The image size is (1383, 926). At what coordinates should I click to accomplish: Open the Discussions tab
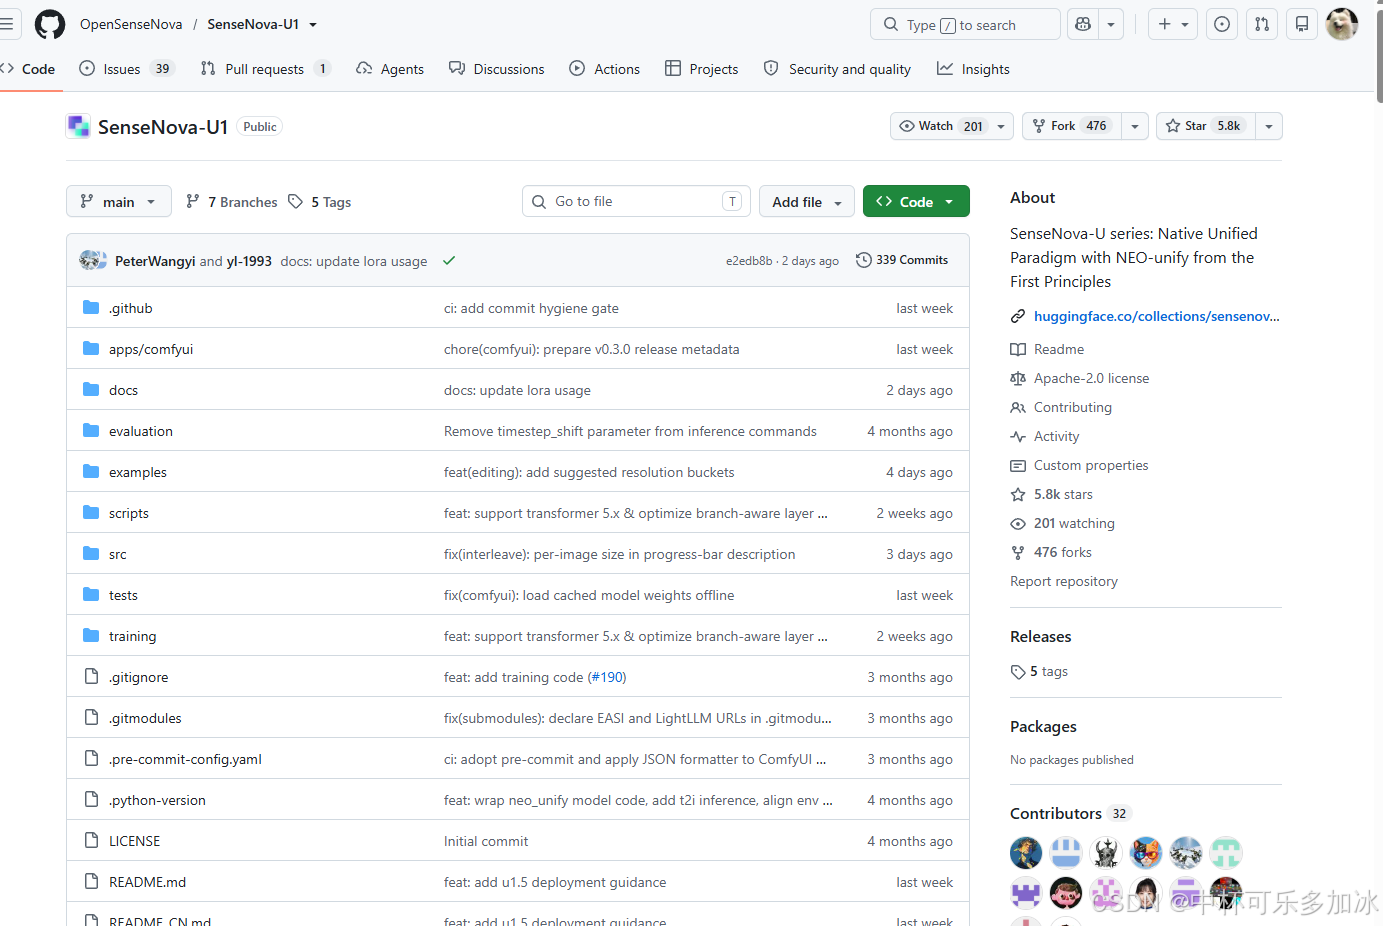click(x=497, y=69)
